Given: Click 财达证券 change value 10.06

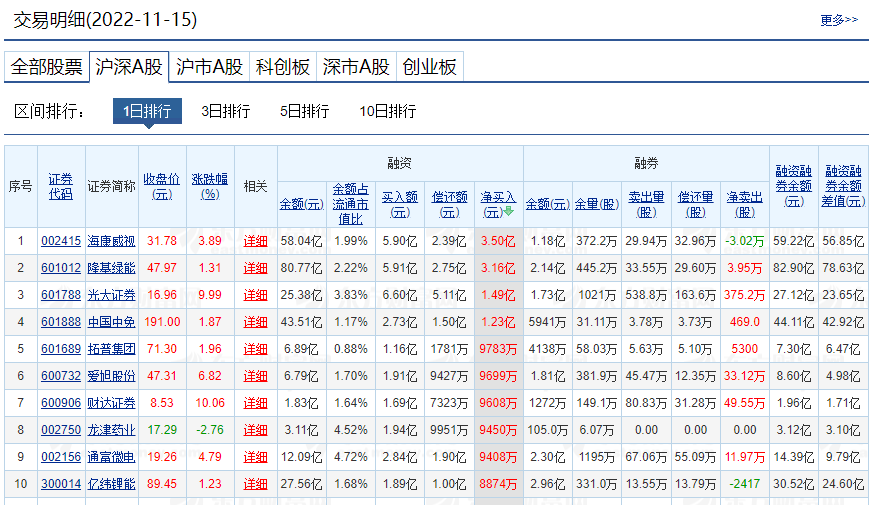Looking at the screenshot, I should tap(210, 402).
